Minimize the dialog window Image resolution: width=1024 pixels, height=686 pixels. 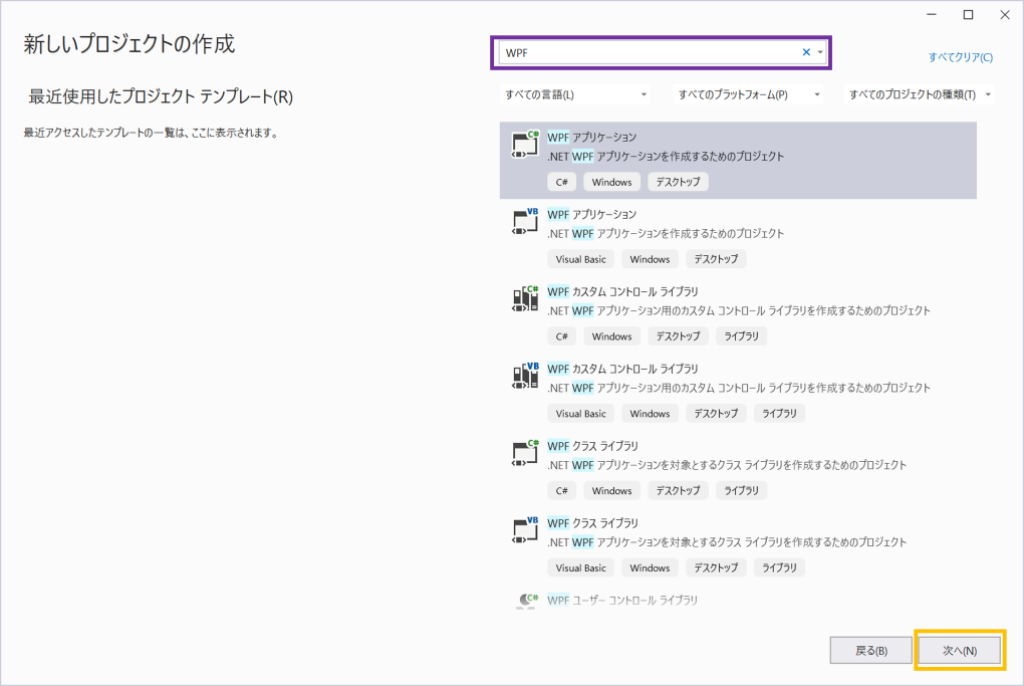click(932, 14)
